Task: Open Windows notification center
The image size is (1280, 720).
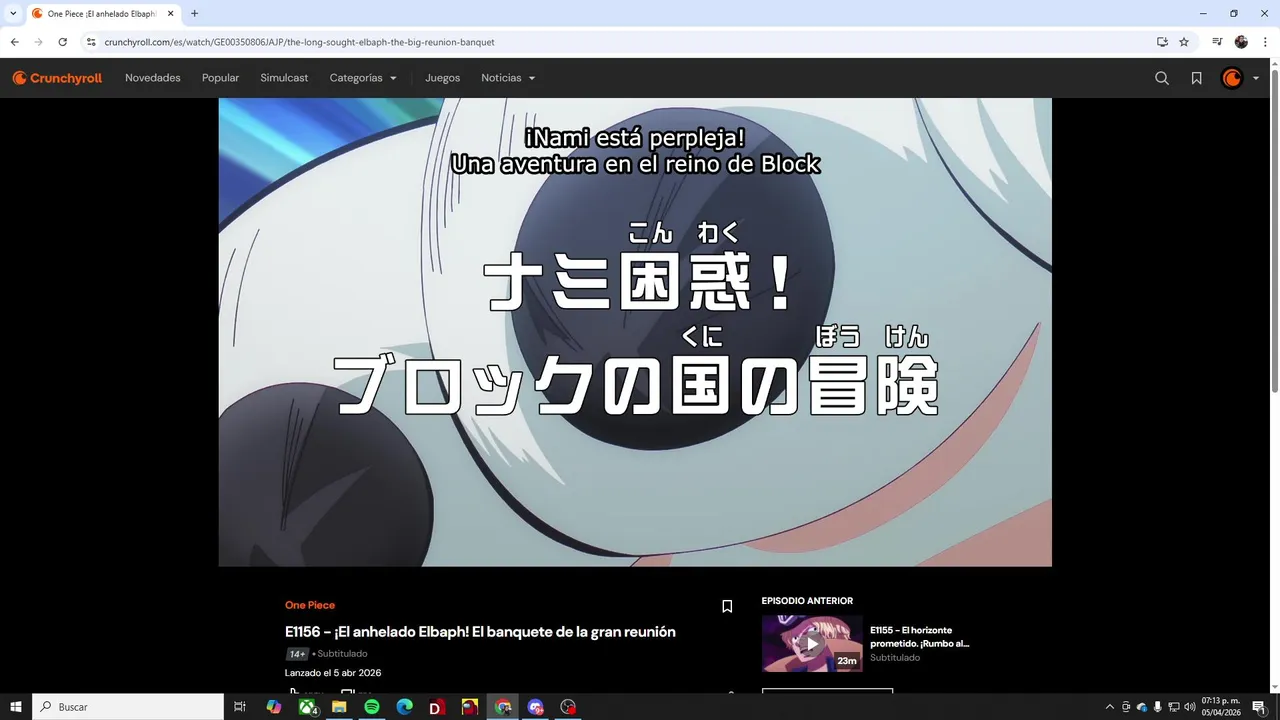Action: [x=1259, y=707]
